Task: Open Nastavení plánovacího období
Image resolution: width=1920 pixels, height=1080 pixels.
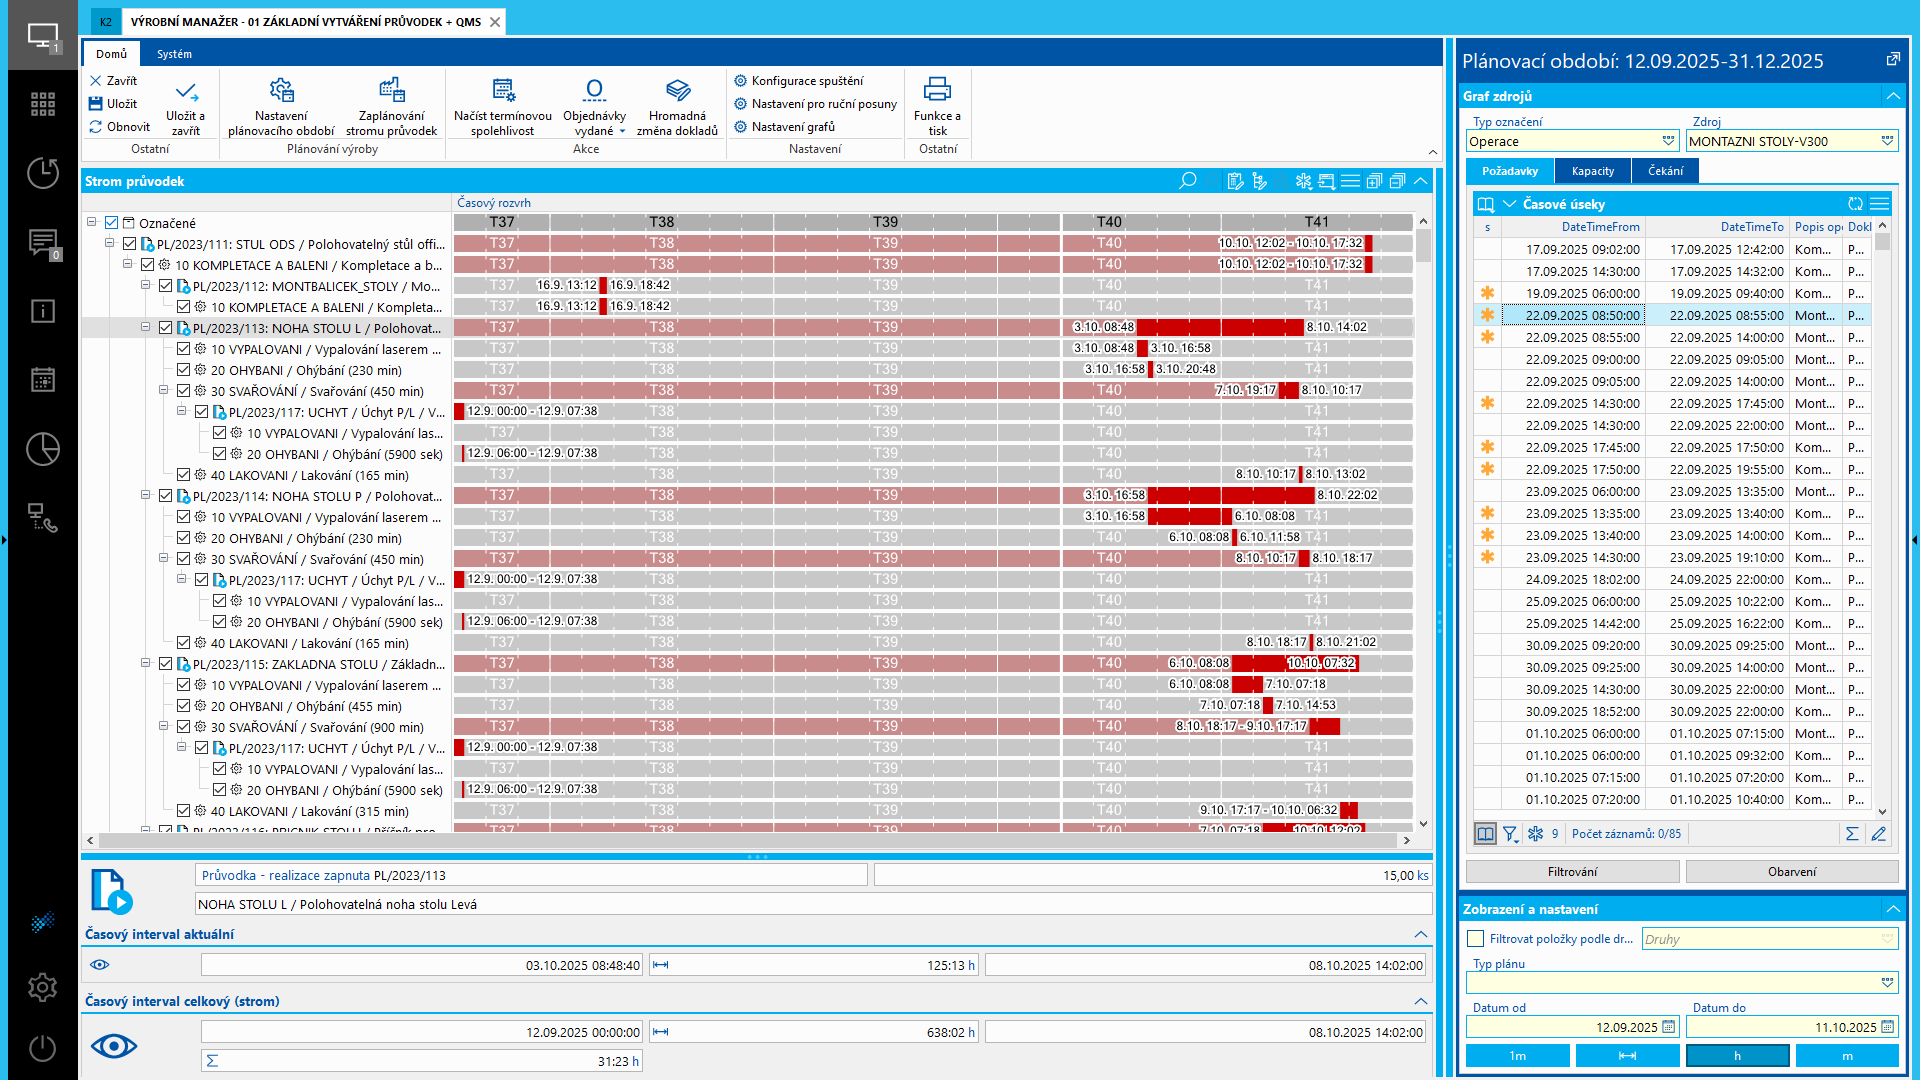Action: [281, 91]
